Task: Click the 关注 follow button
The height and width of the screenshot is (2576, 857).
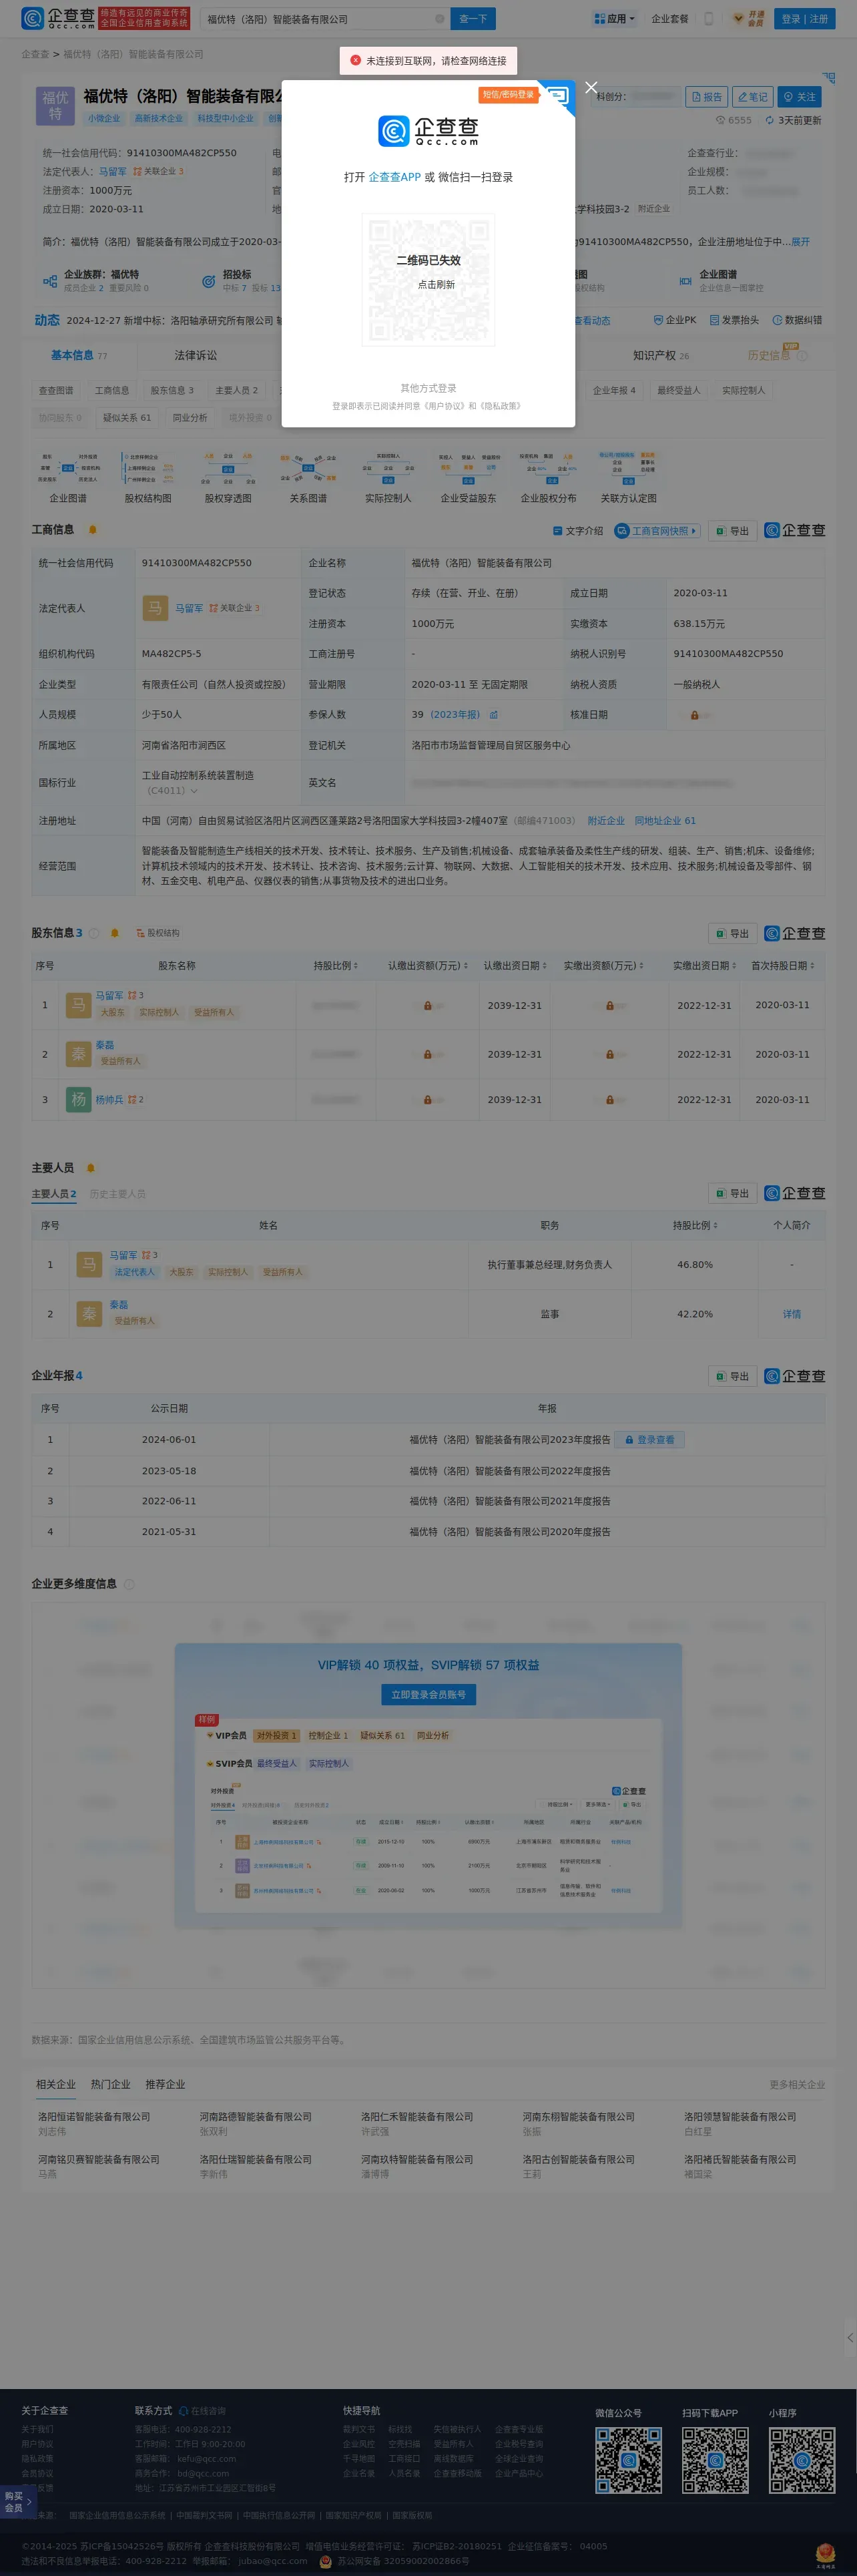Action: click(x=799, y=97)
